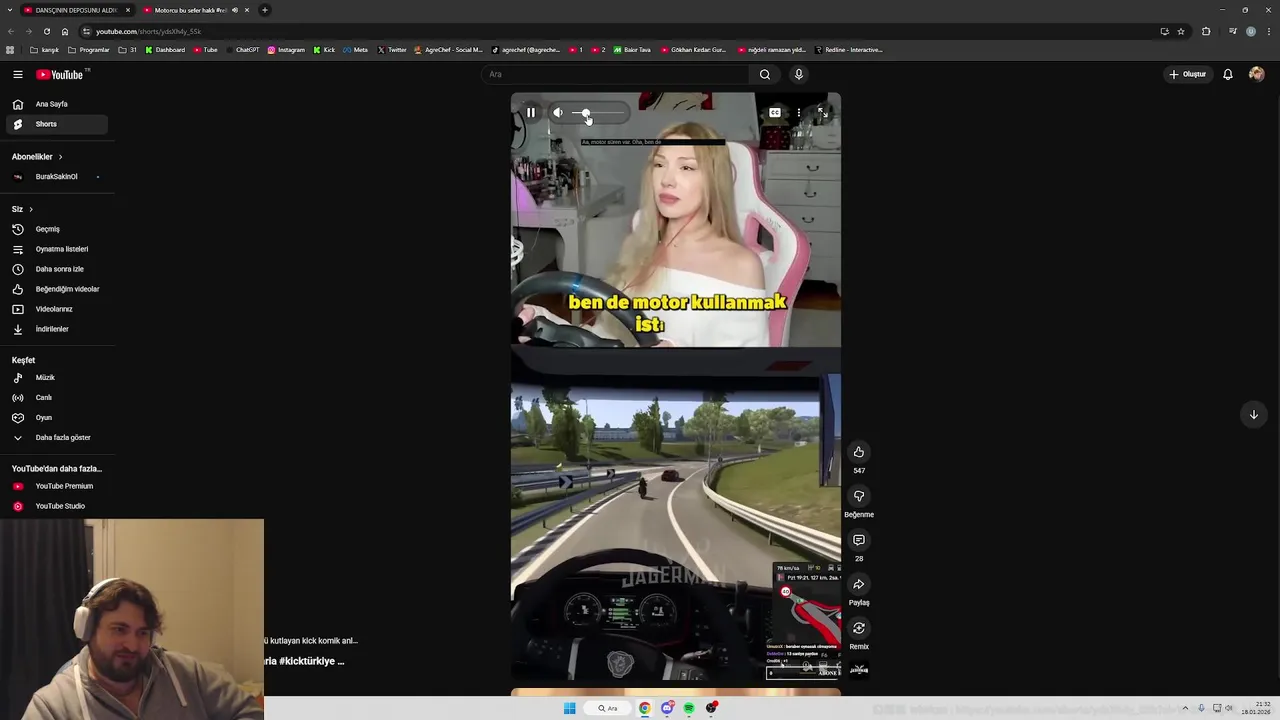Click the YouTube search field
The height and width of the screenshot is (720, 1280).
pyautogui.click(x=615, y=74)
